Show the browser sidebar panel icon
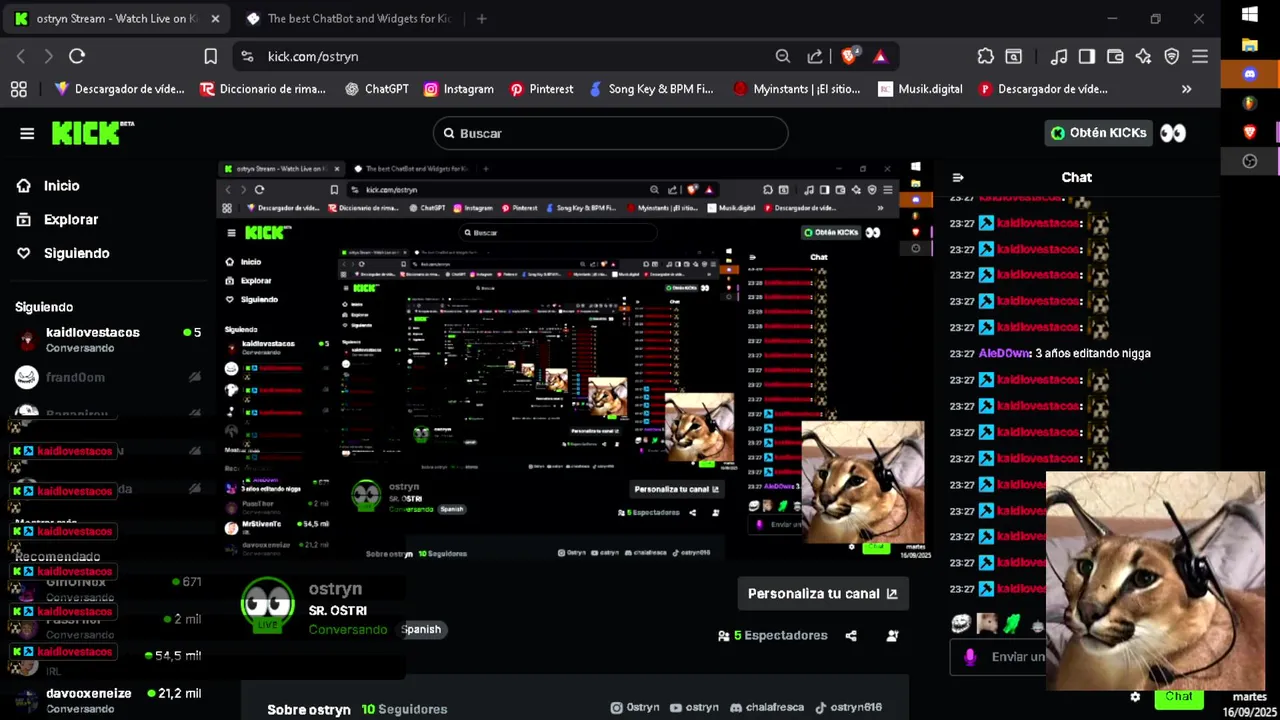The image size is (1280, 720). (x=1087, y=57)
